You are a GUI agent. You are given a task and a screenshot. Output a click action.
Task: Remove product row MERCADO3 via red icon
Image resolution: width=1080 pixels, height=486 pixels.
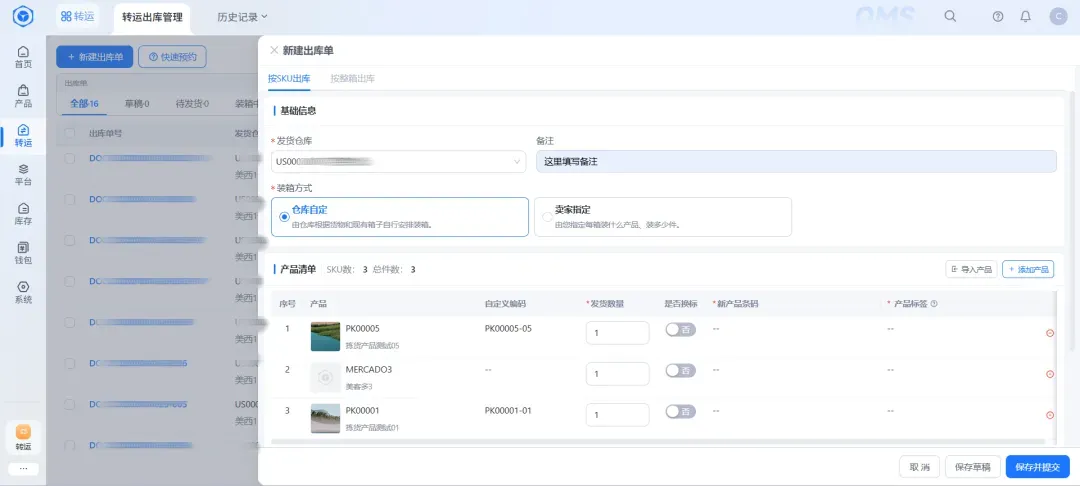click(x=1050, y=374)
